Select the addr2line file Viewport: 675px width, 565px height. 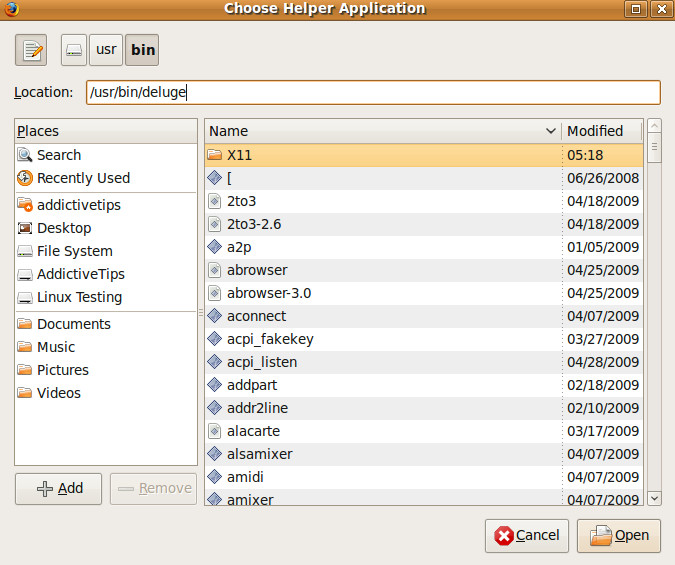click(424, 408)
